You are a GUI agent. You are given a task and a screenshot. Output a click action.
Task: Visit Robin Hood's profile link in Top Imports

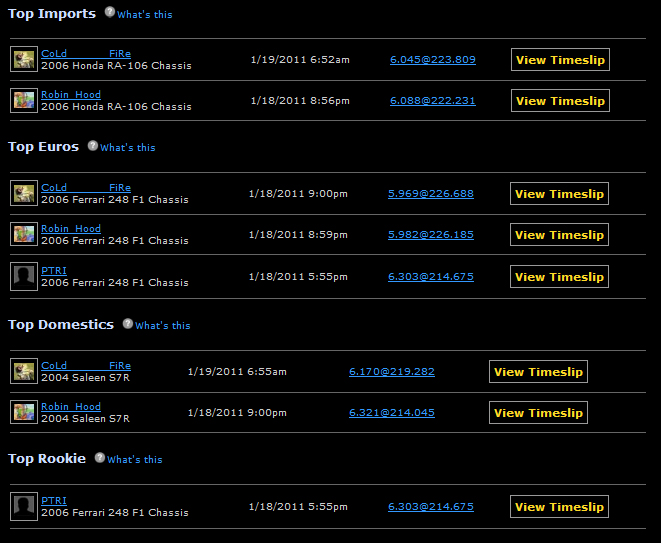point(70,95)
